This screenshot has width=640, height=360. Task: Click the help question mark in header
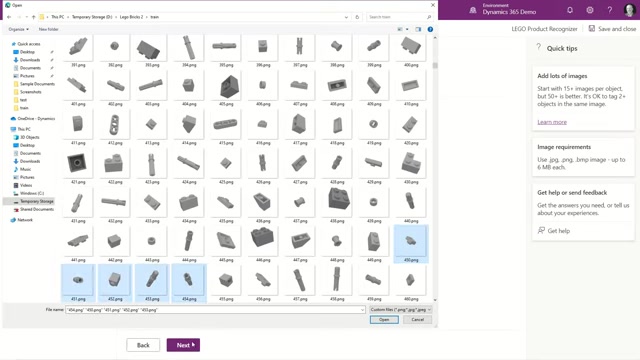(x=610, y=10)
